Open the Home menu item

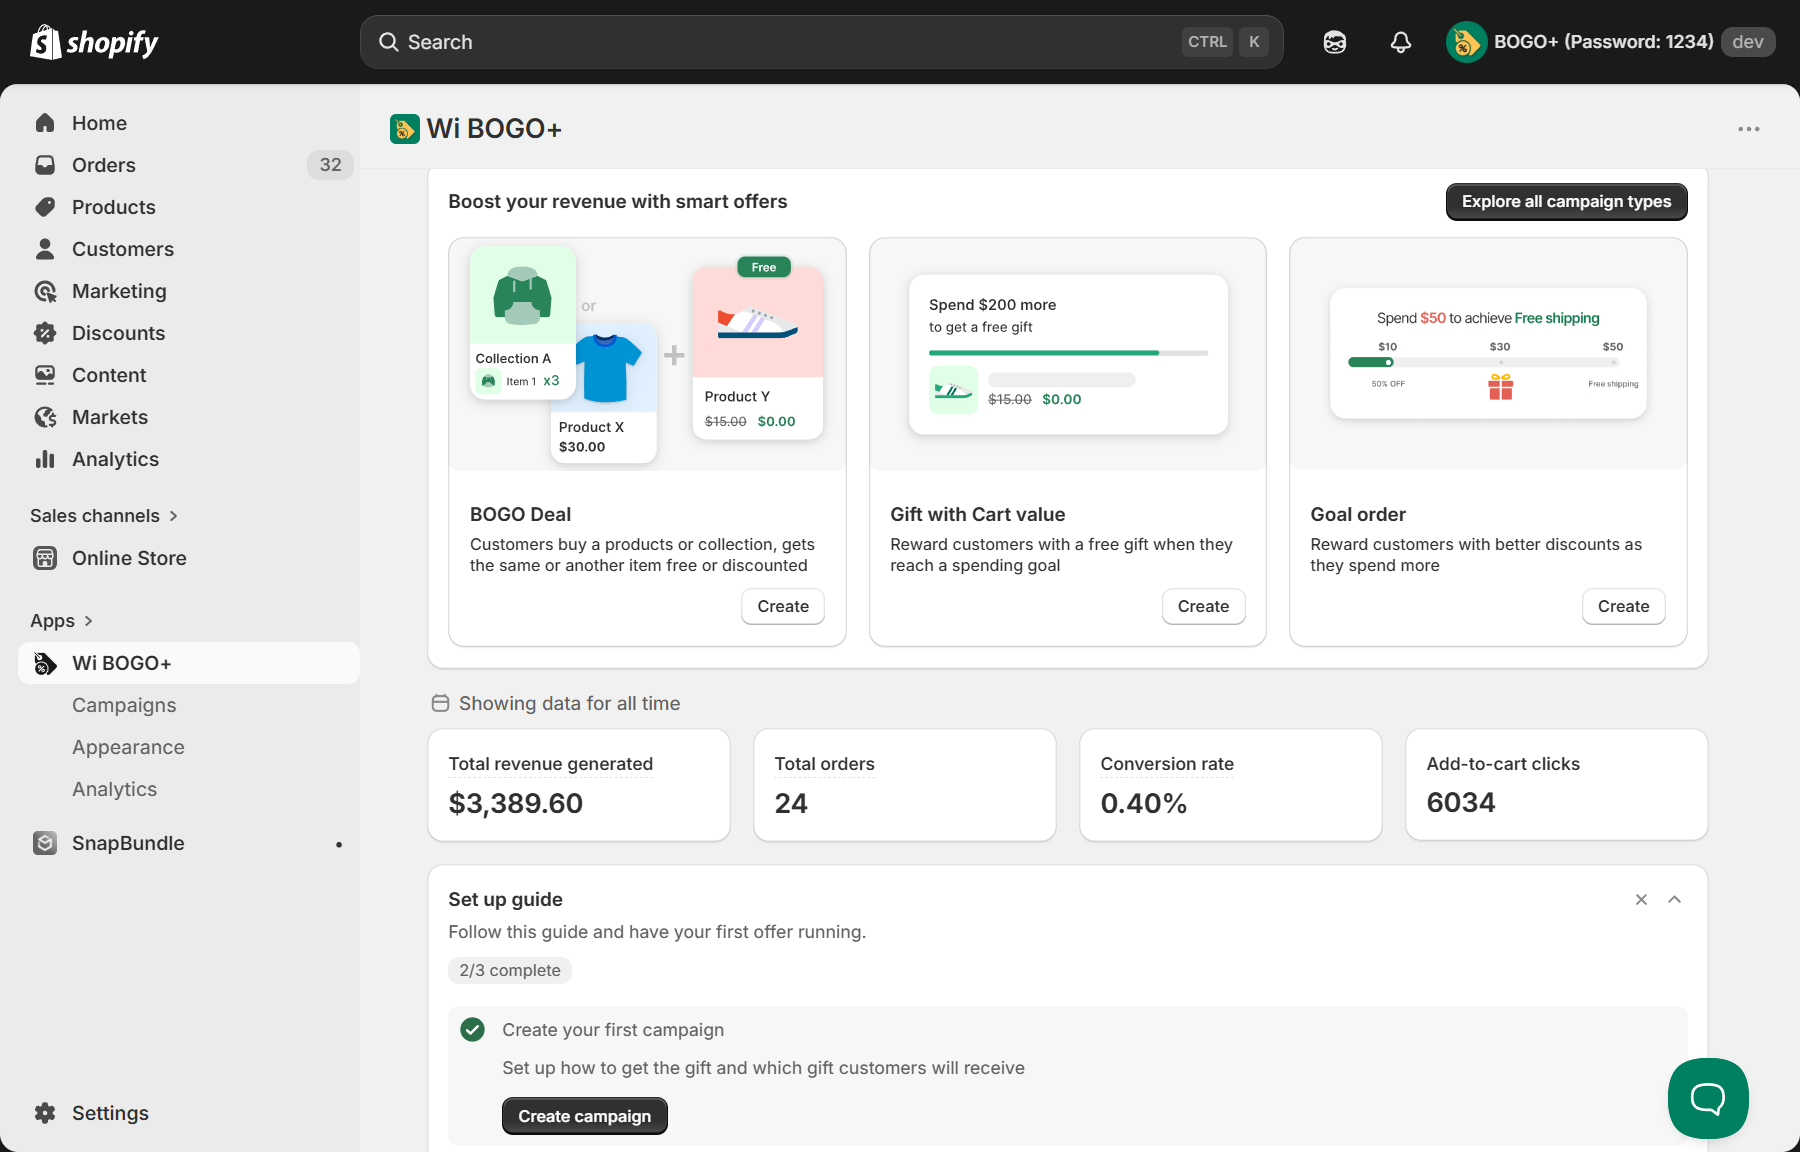pos(189,123)
